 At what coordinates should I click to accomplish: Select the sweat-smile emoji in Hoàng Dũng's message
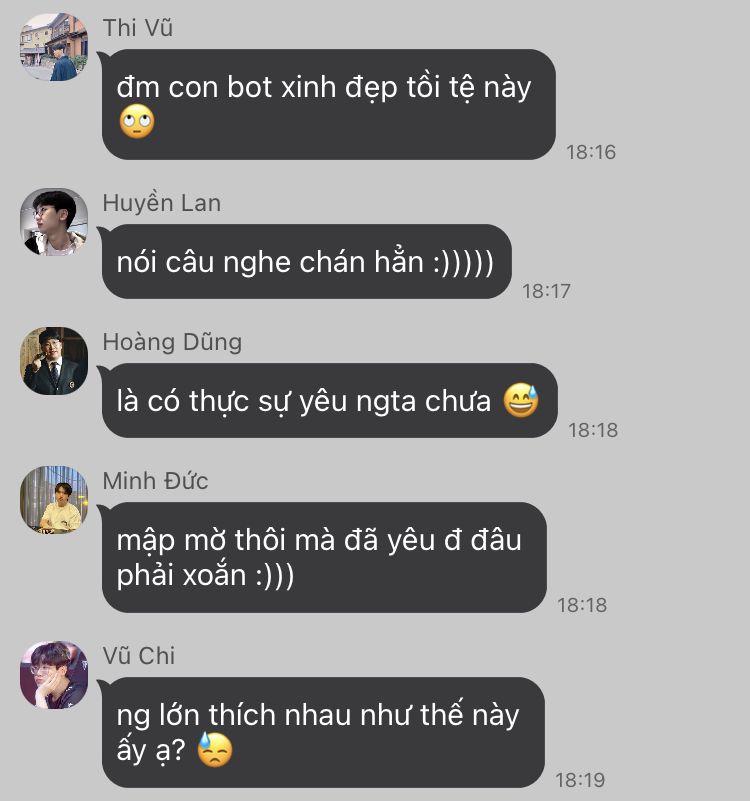click(x=521, y=400)
